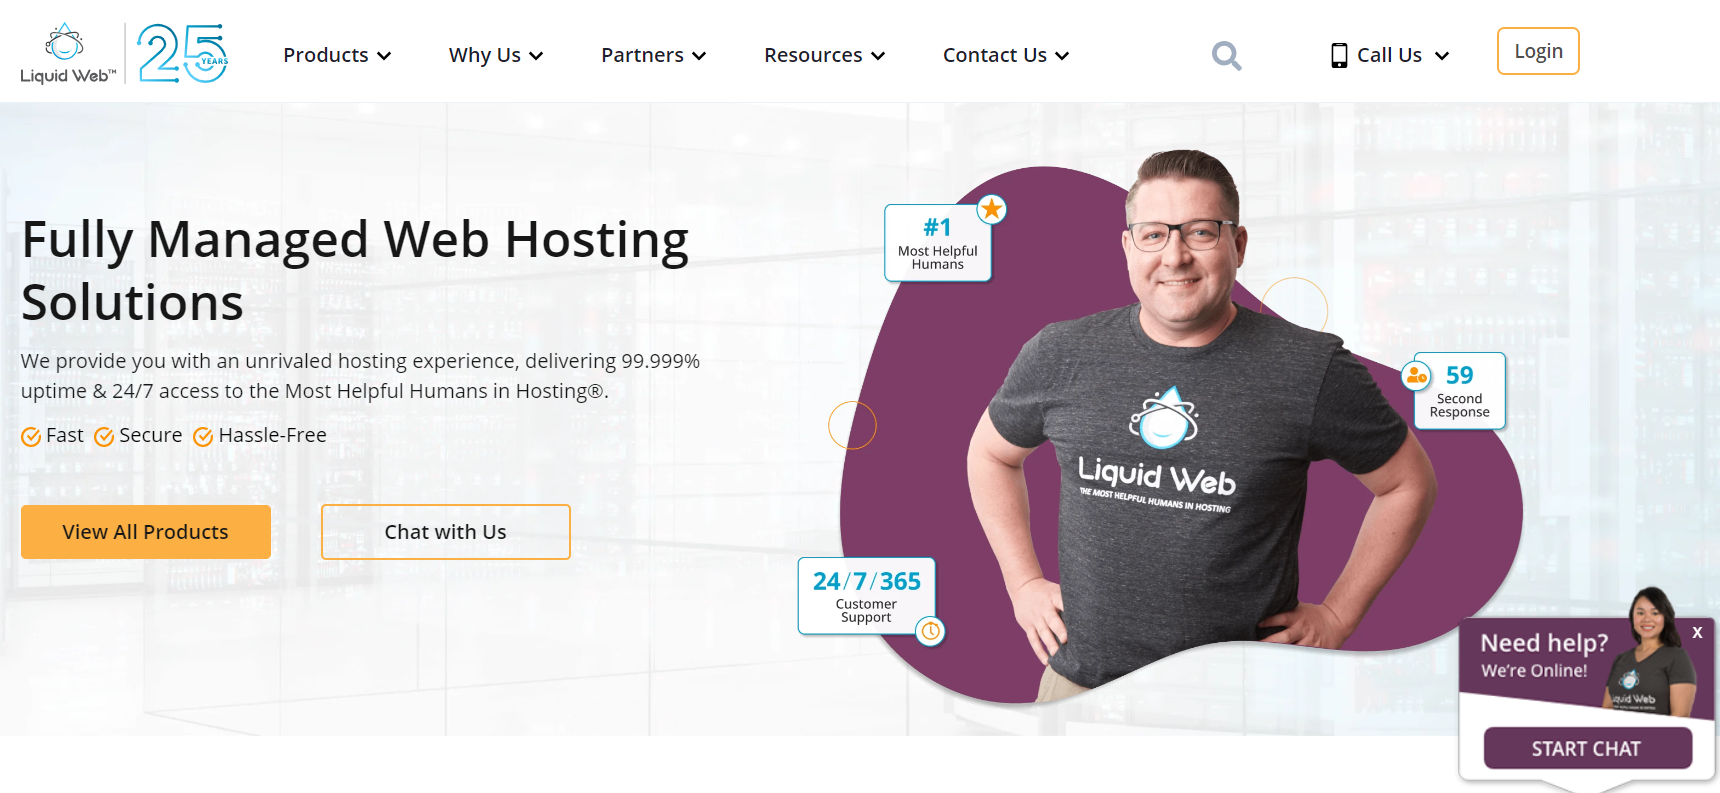Expand the Partners dropdown chevron

point(699,56)
